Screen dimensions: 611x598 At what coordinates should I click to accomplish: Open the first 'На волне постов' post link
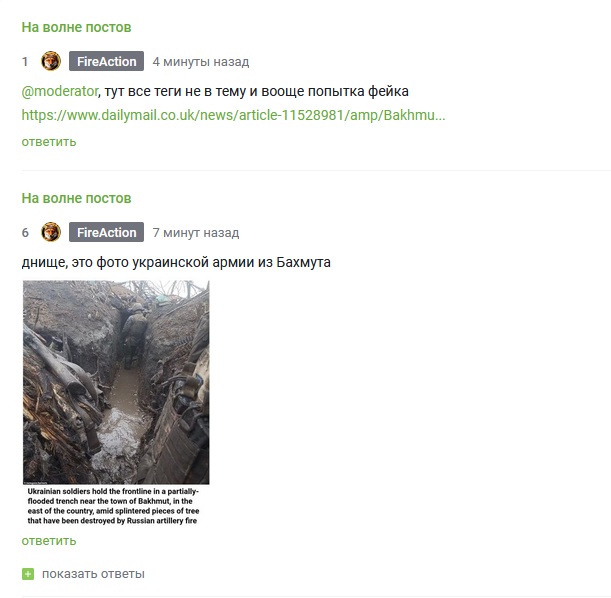pyautogui.click(x=76, y=27)
